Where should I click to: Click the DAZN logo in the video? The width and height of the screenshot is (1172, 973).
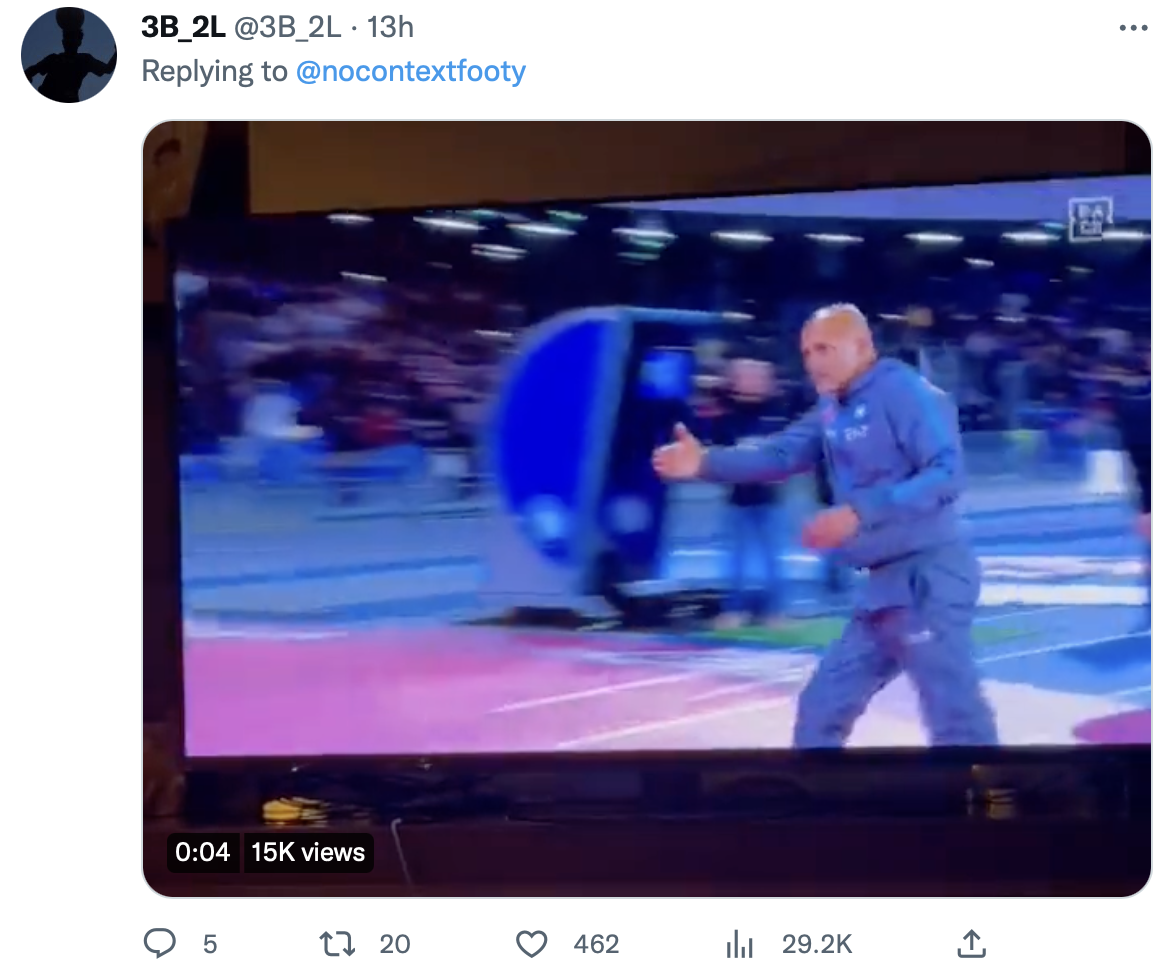click(1091, 218)
